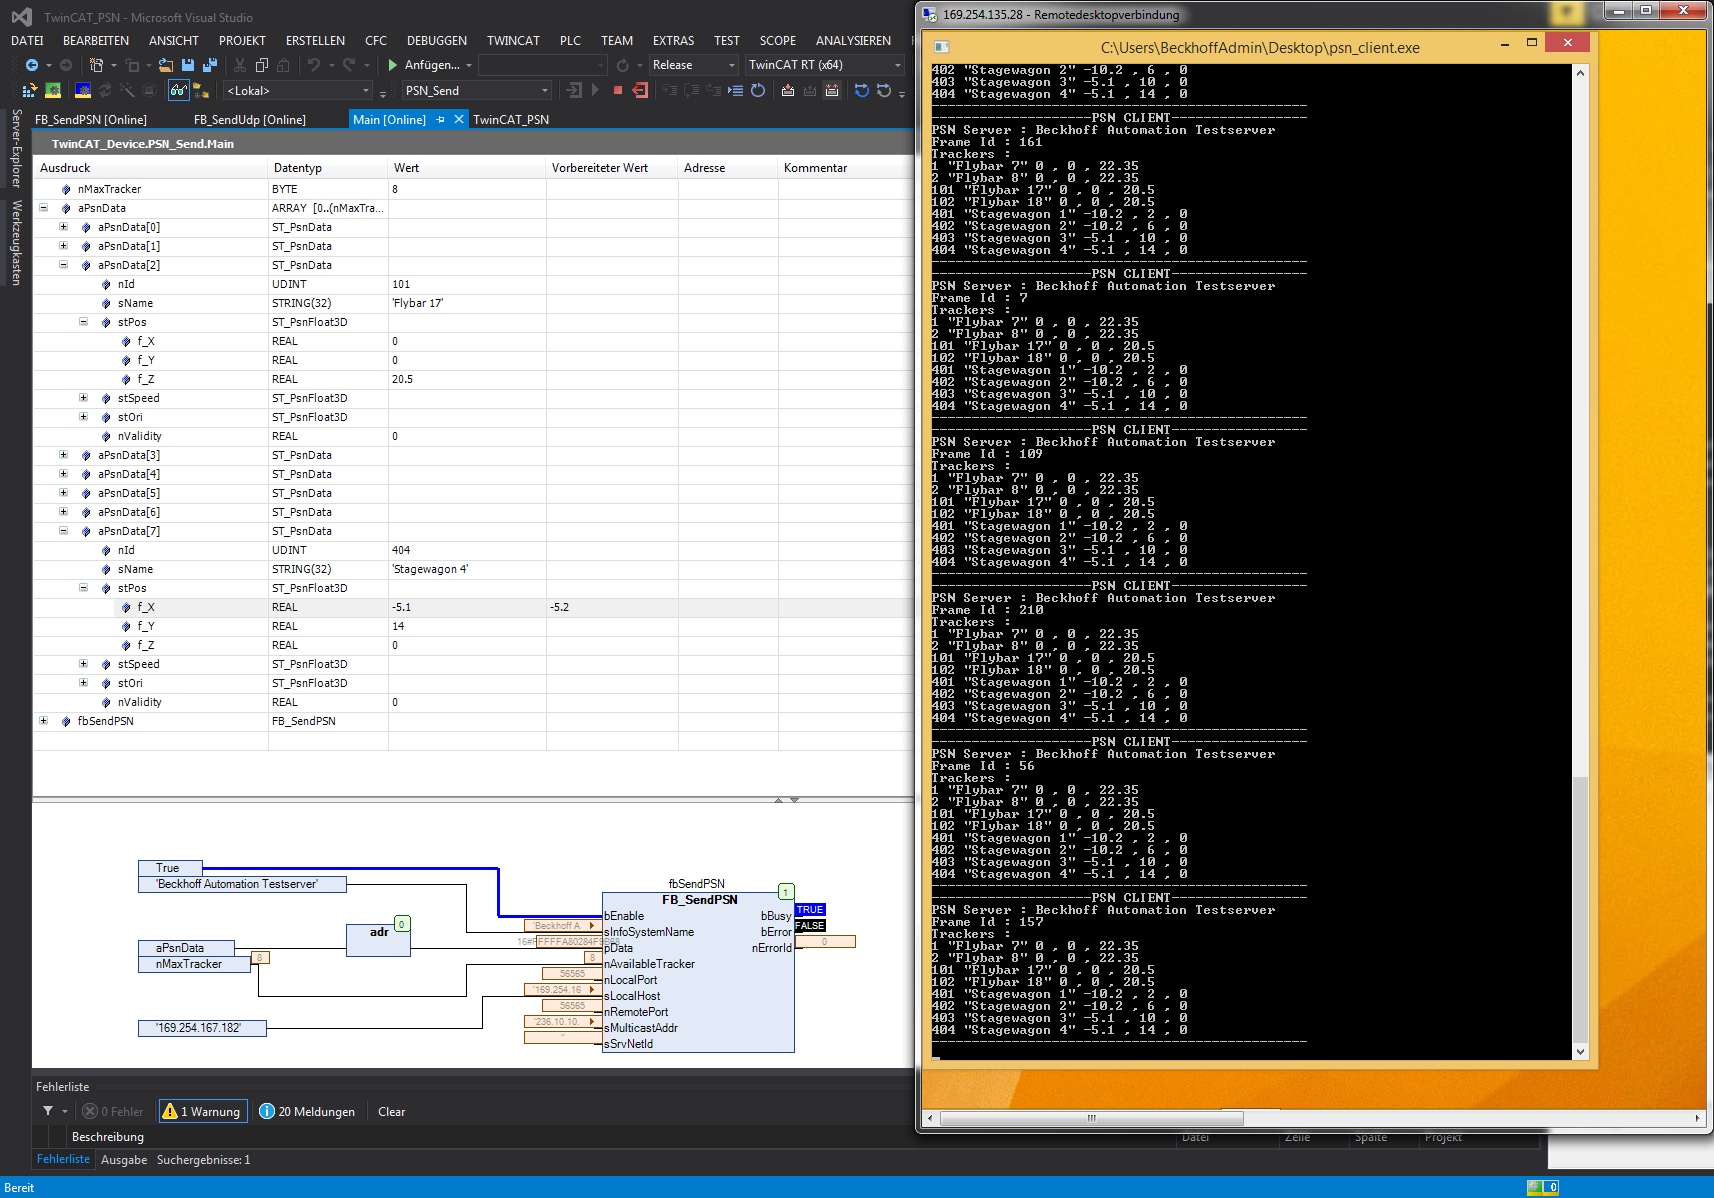
Task: Click the green Start arrow next to Anfügen
Action: (x=393, y=65)
